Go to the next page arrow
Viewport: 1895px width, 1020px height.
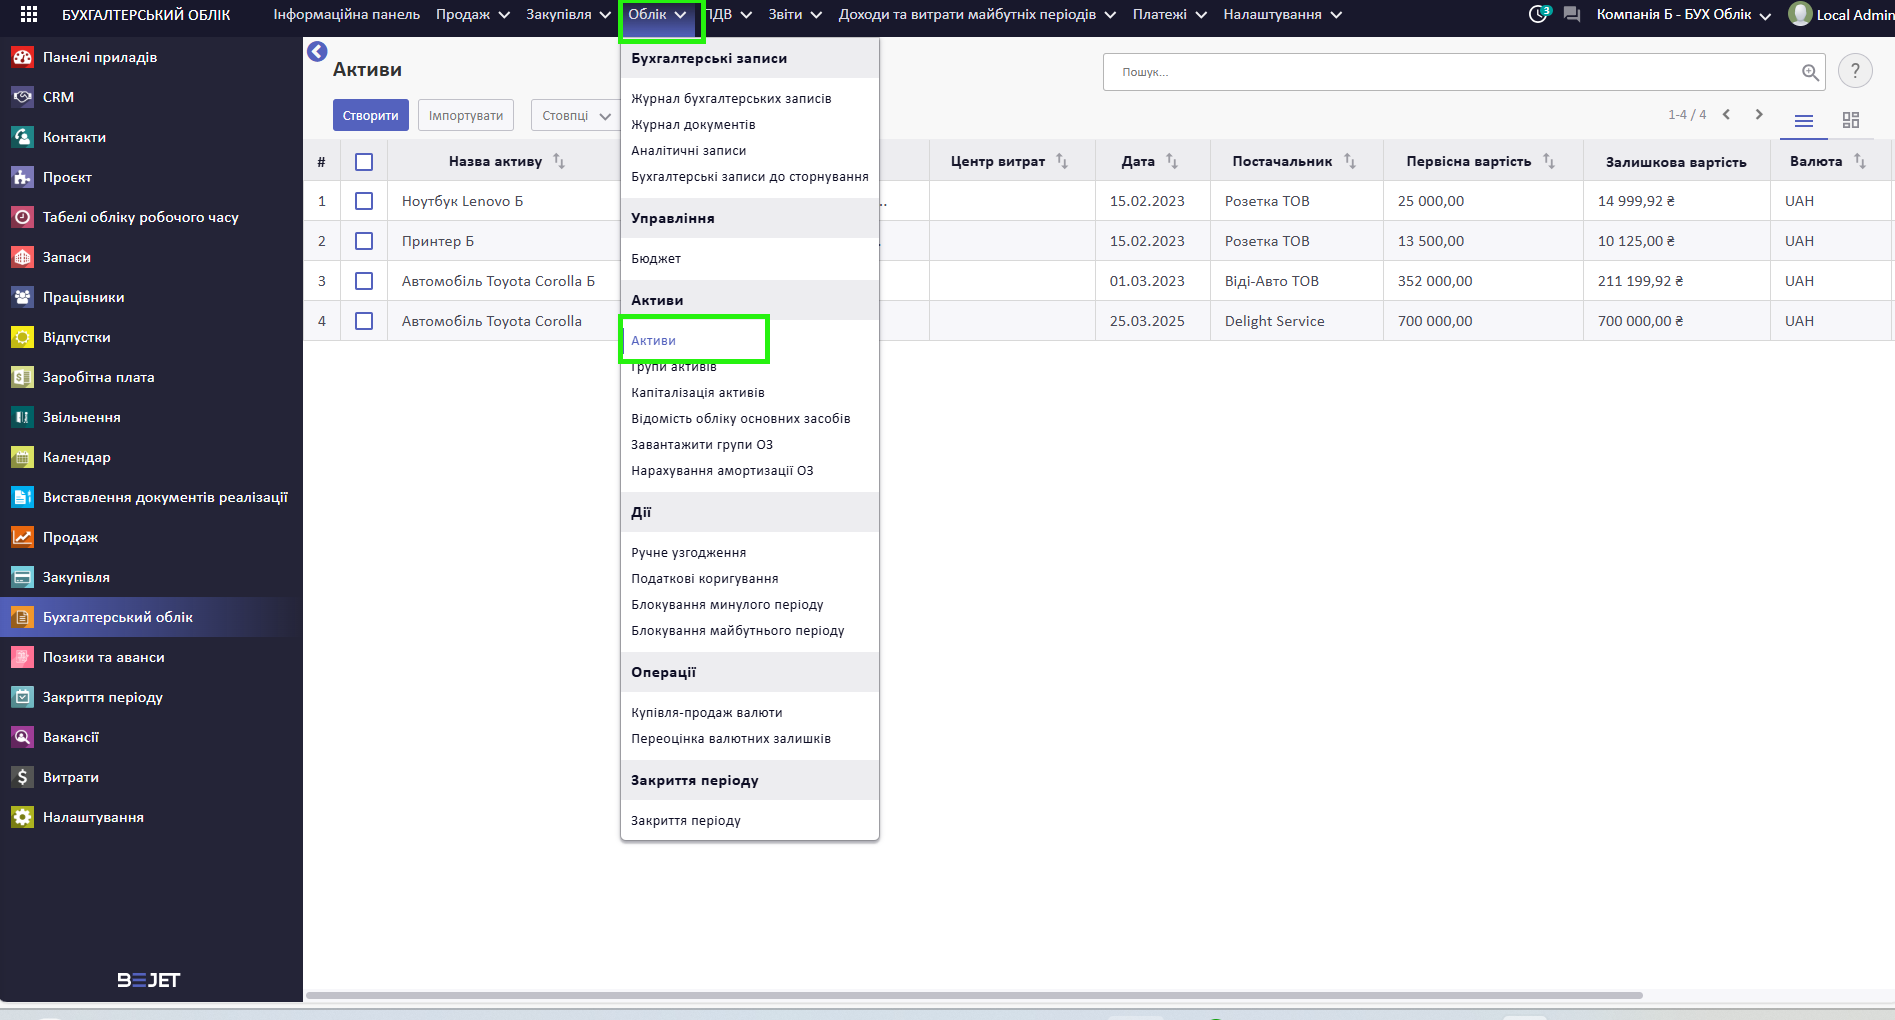pos(1759,114)
